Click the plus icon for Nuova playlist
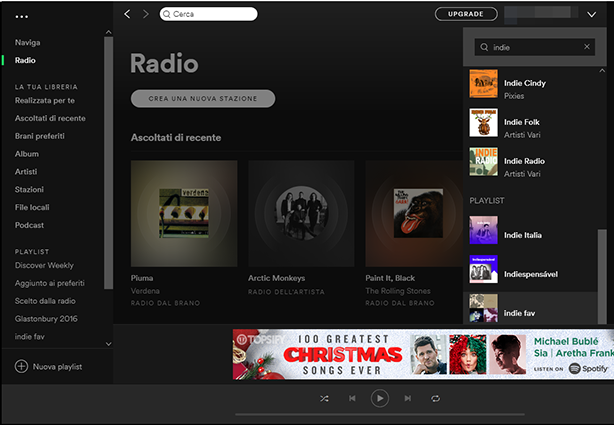Image resolution: width=614 pixels, height=425 pixels. pyautogui.click(x=21, y=367)
